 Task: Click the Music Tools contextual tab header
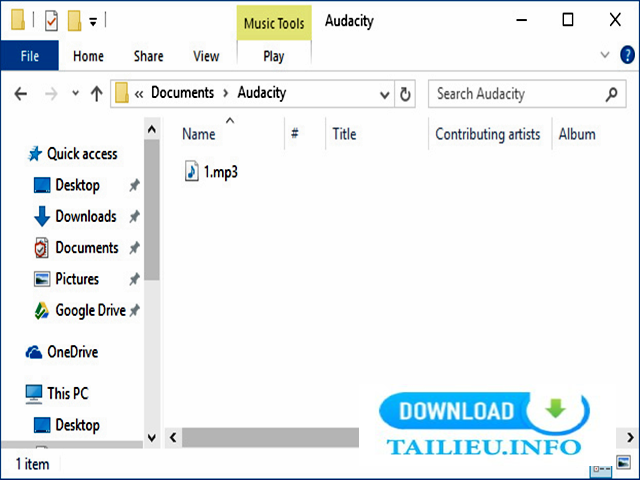point(274,23)
